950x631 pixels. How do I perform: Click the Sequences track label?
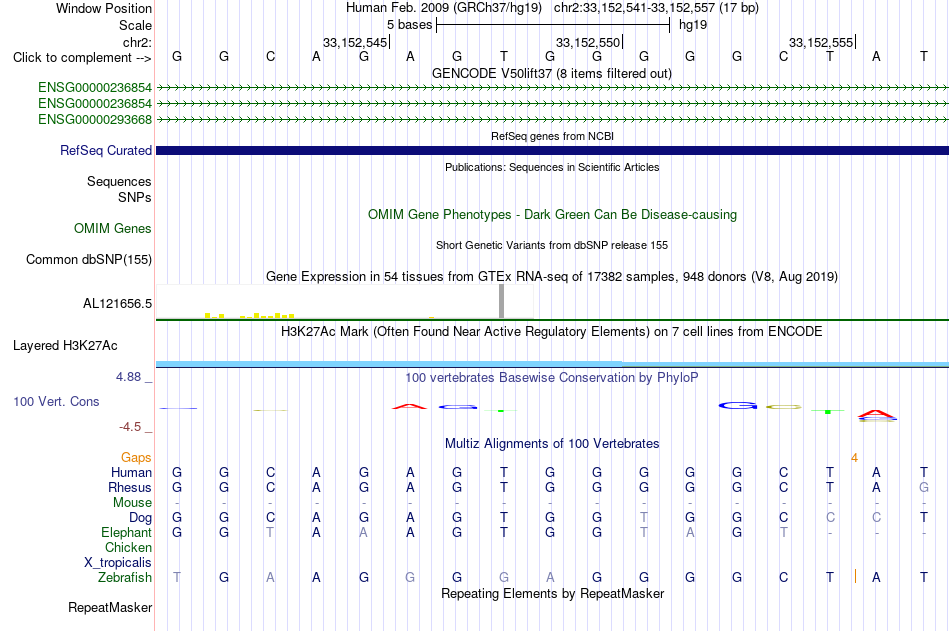[x=119, y=181]
